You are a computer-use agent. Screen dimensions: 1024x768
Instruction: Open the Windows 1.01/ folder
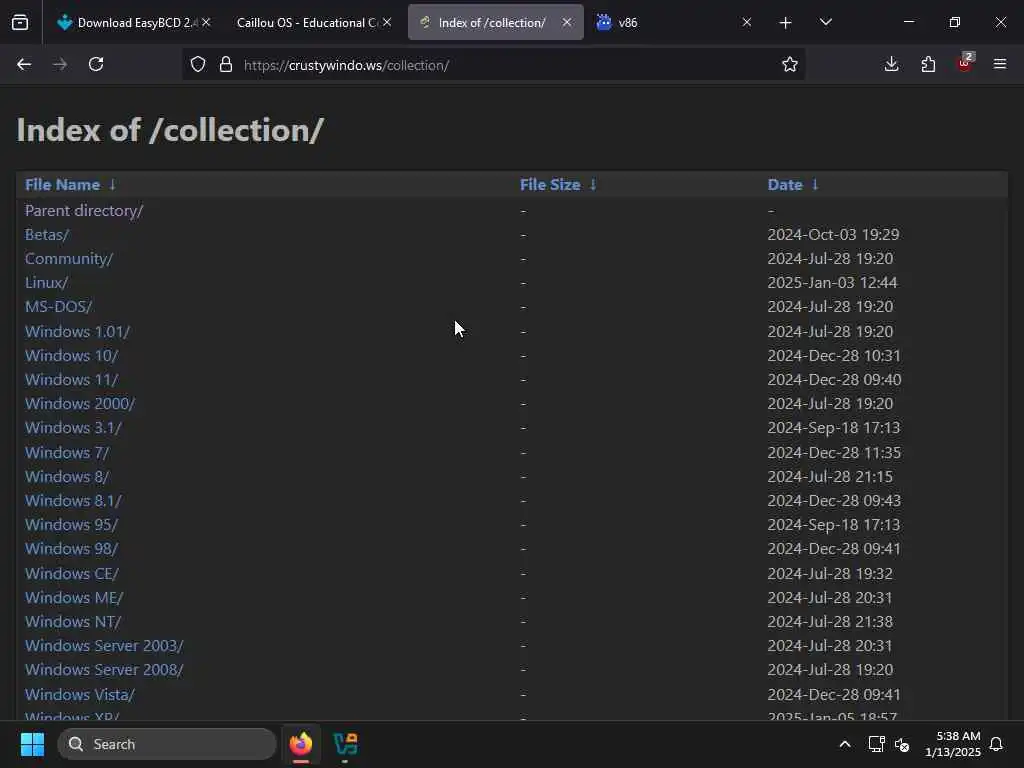click(x=77, y=331)
